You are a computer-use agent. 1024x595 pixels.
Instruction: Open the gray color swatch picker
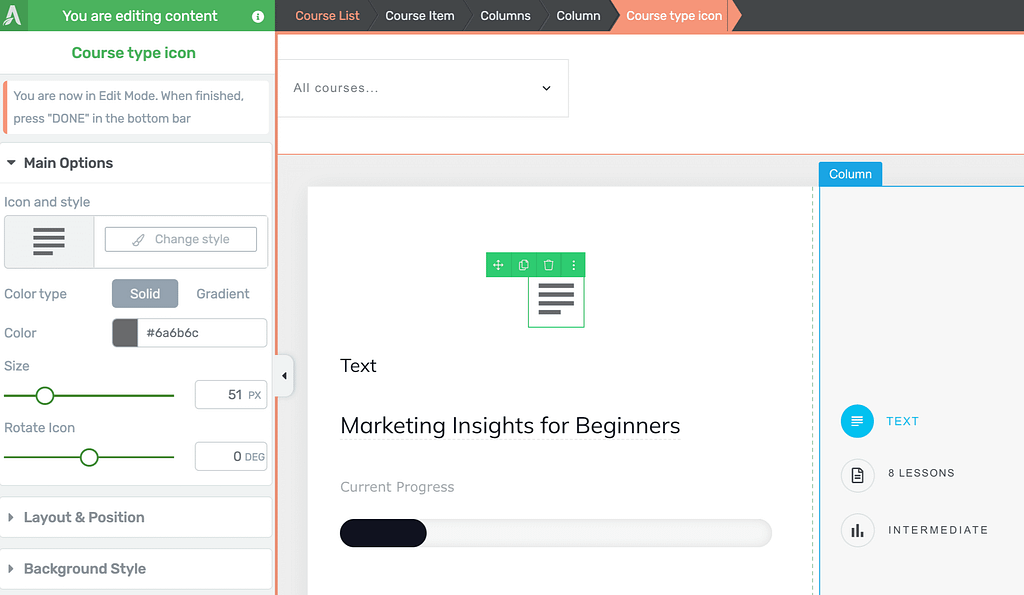(x=125, y=332)
